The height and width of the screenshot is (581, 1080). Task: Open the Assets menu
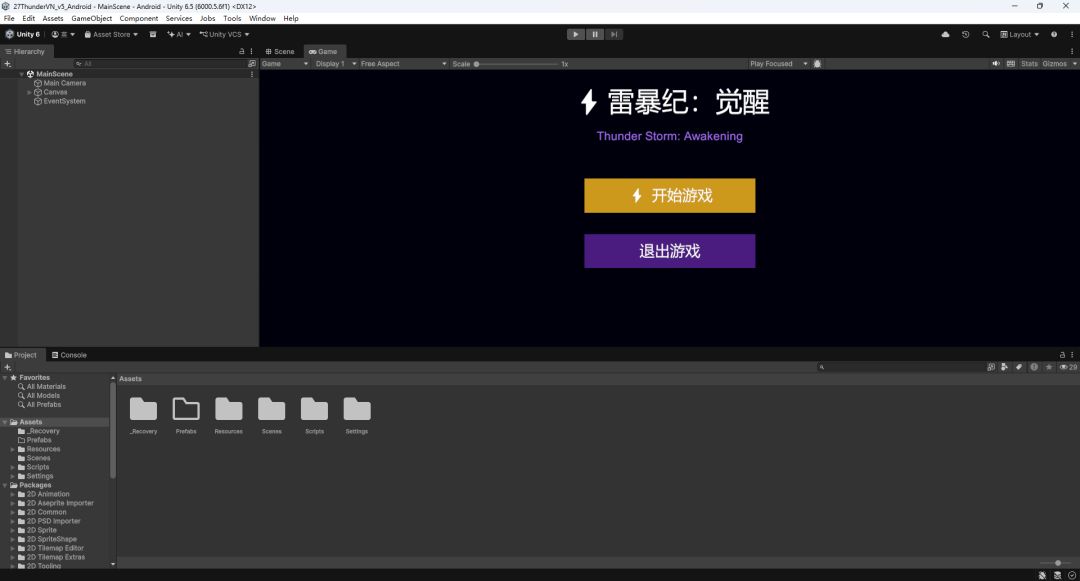click(52, 19)
